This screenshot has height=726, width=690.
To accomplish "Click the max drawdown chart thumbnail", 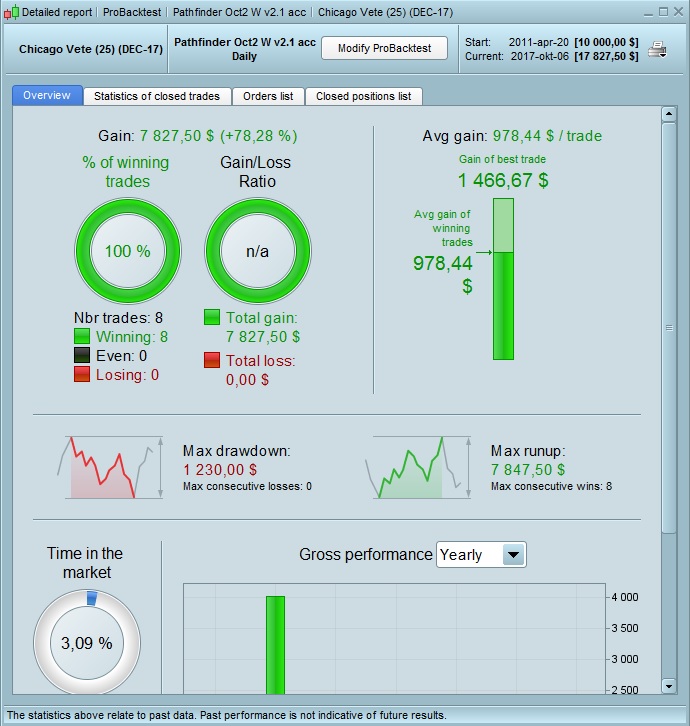I will (x=110, y=467).
